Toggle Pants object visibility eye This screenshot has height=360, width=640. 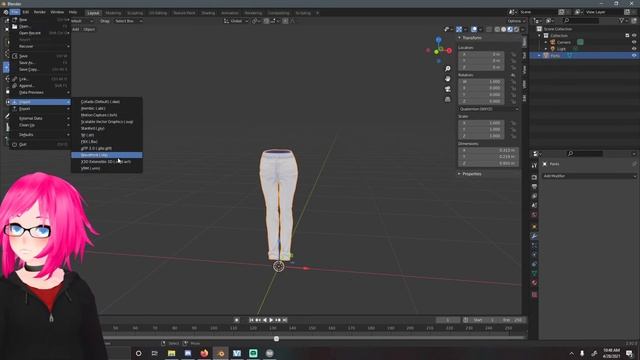(x=634, y=55)
